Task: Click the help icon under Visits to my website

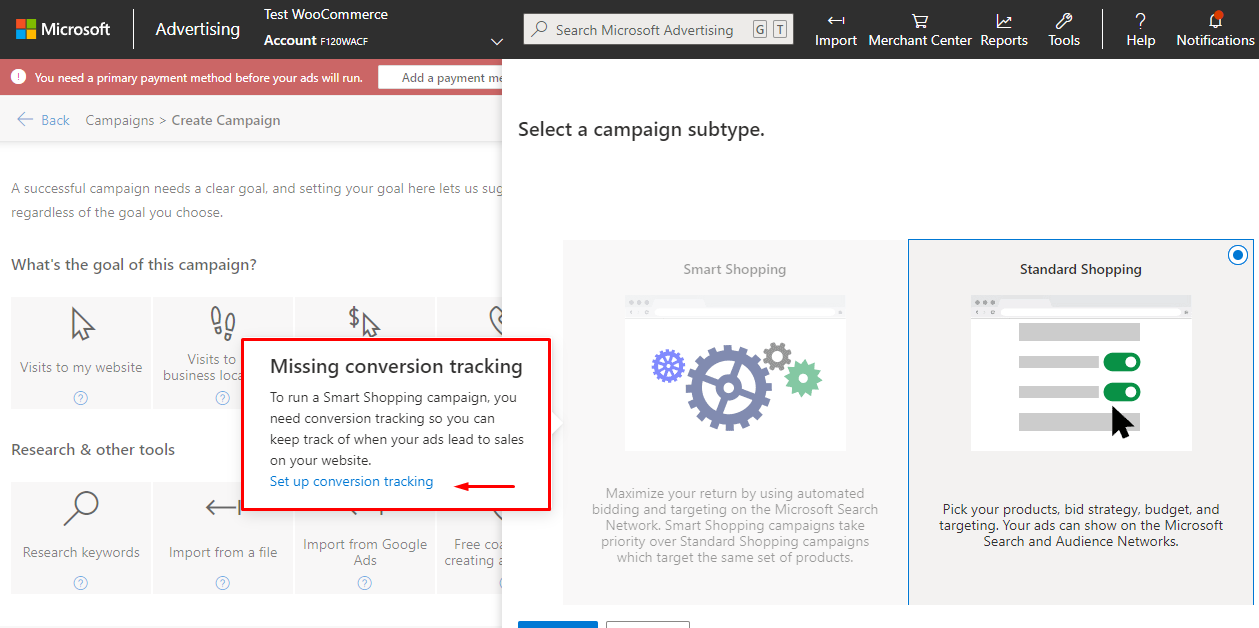Action: click(80, 396)
